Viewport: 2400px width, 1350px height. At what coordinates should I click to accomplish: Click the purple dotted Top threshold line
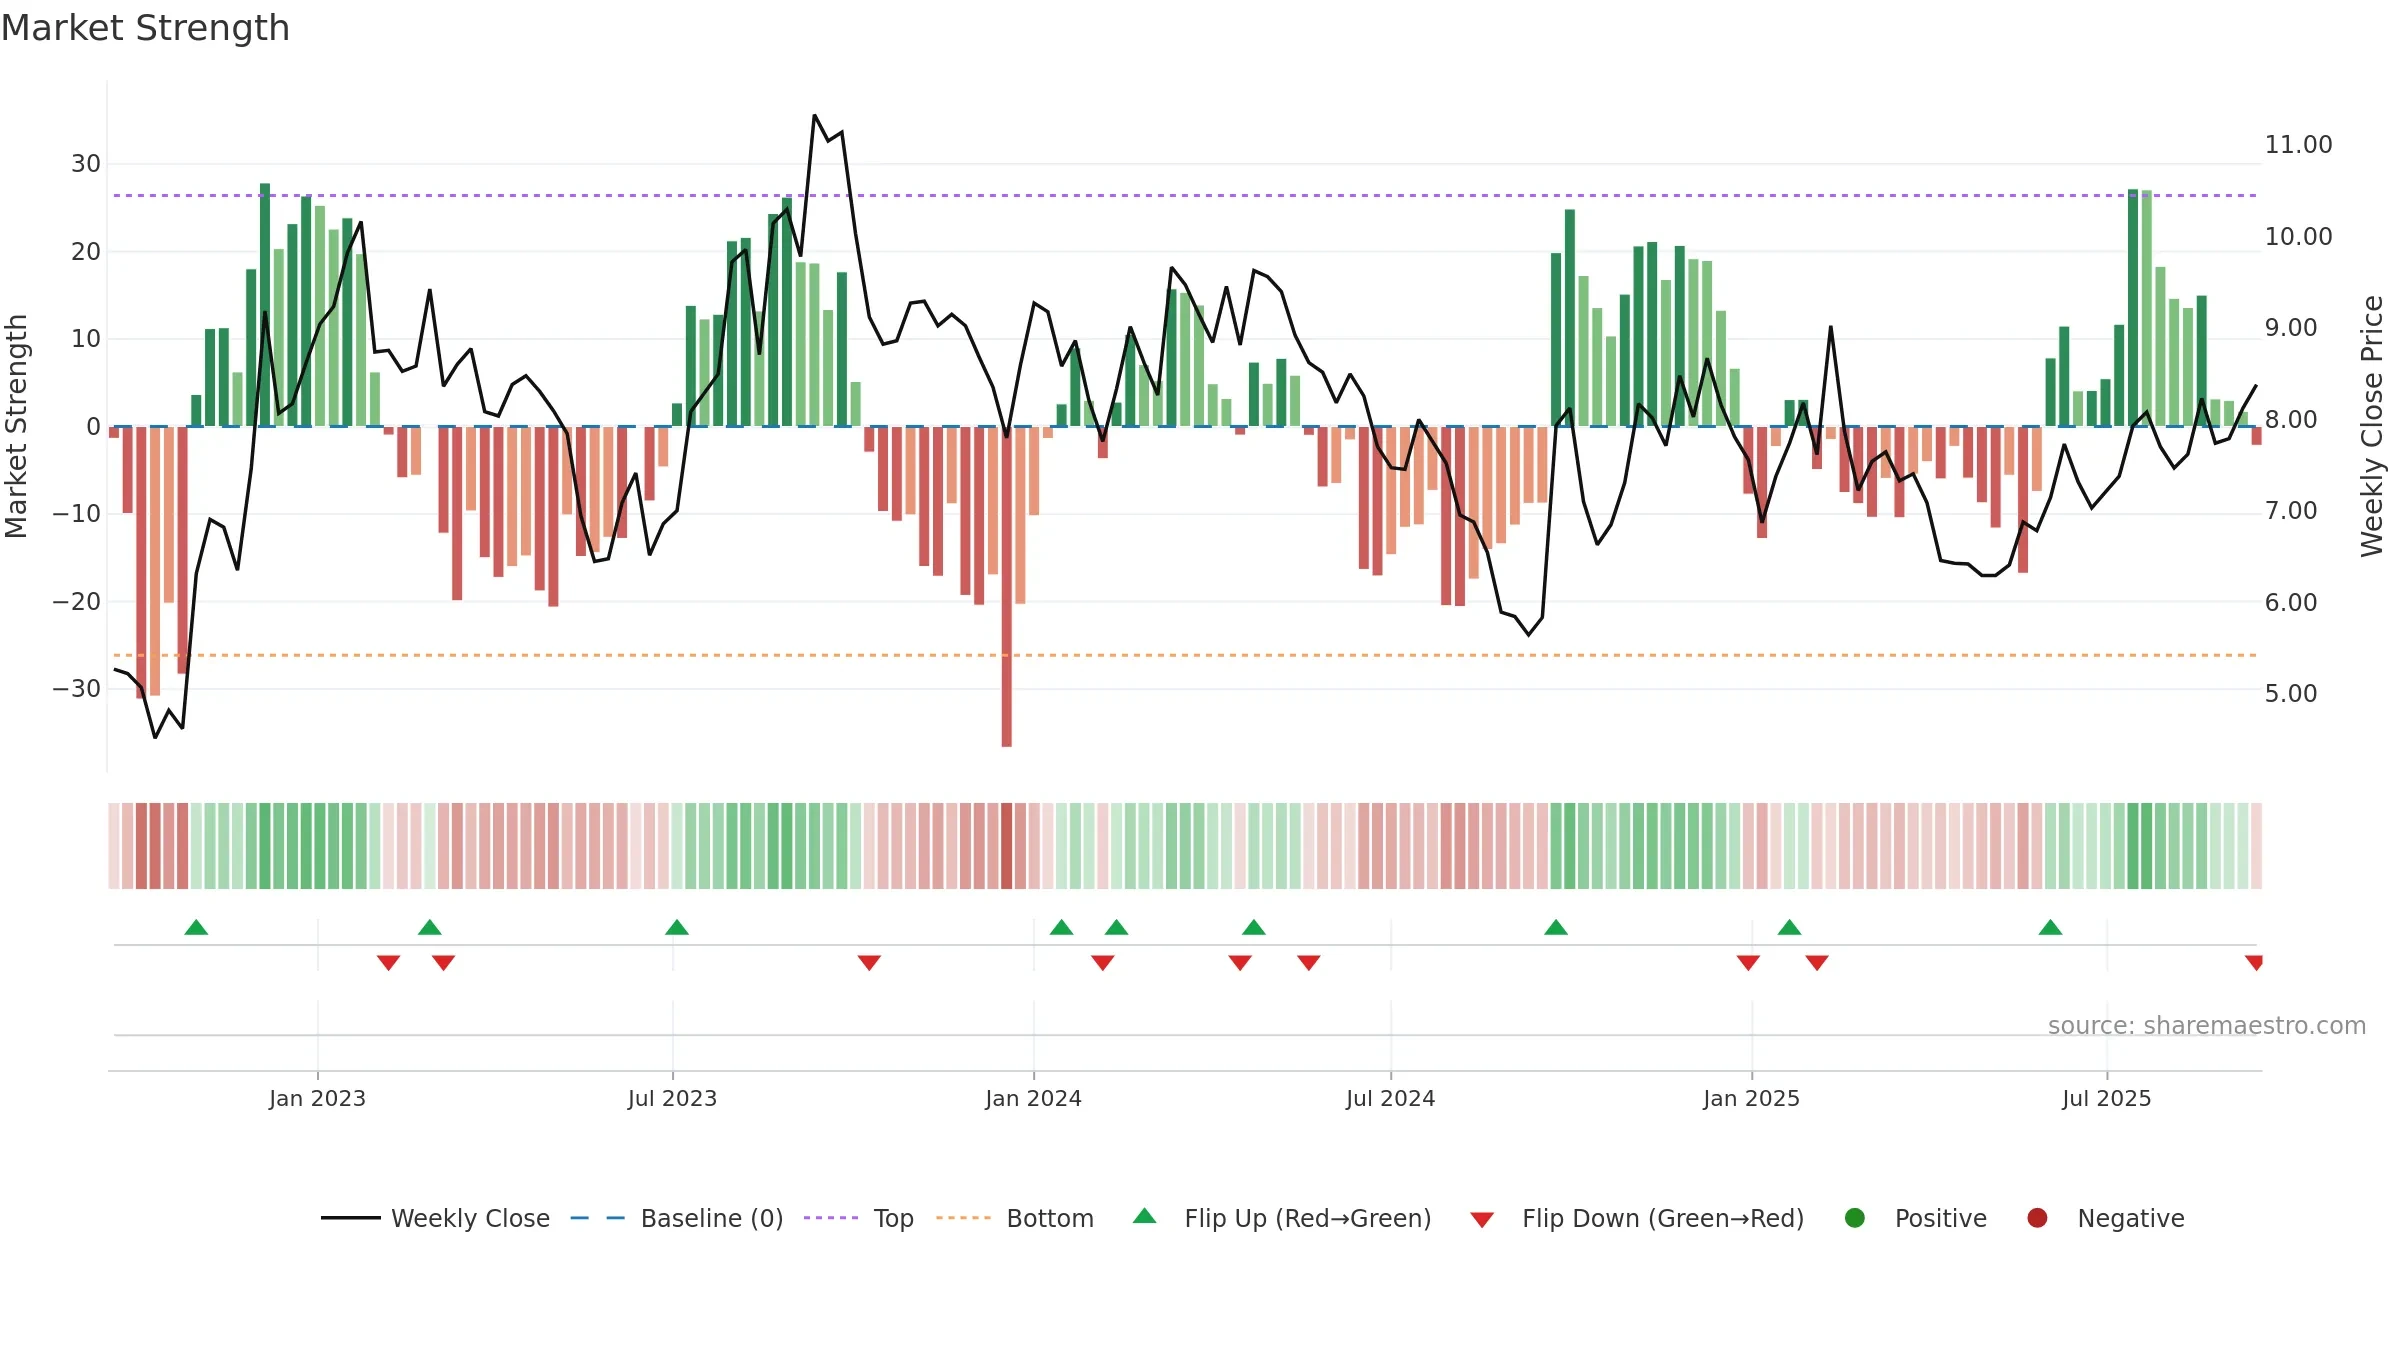pyautogui.click(x=1185, y=195)
